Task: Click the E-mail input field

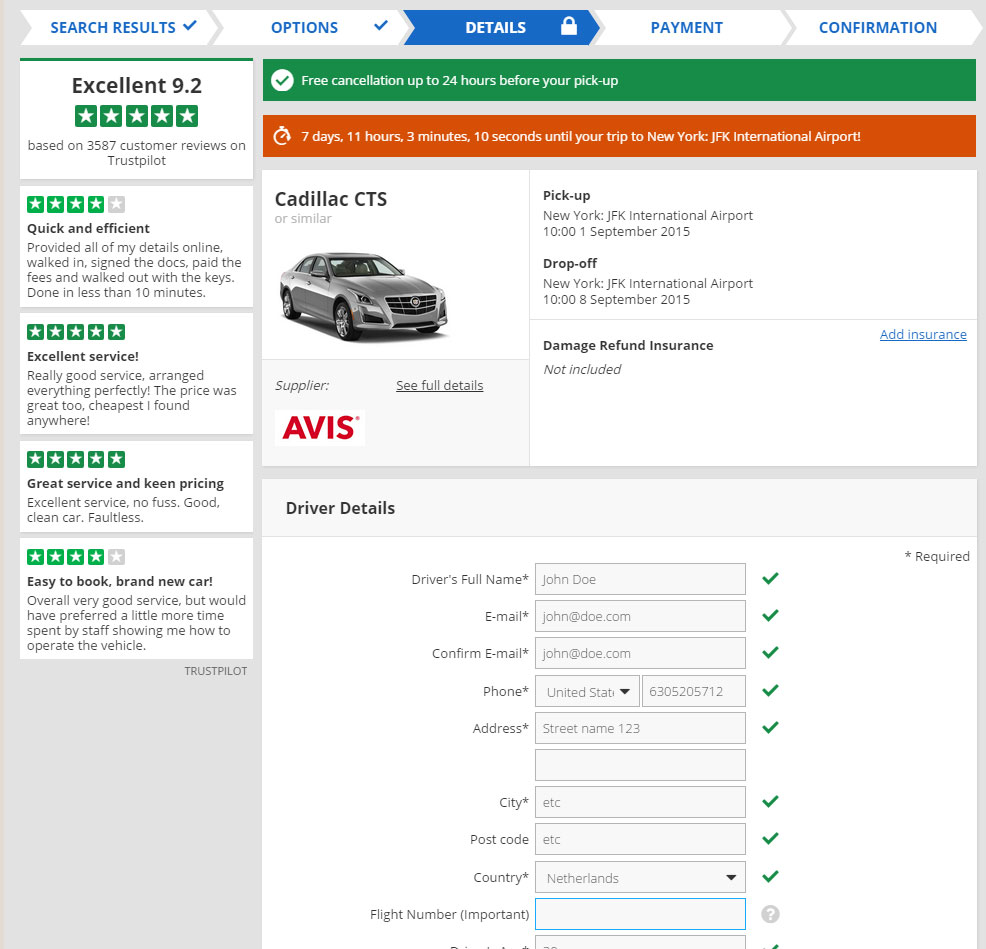Action: 640,616
